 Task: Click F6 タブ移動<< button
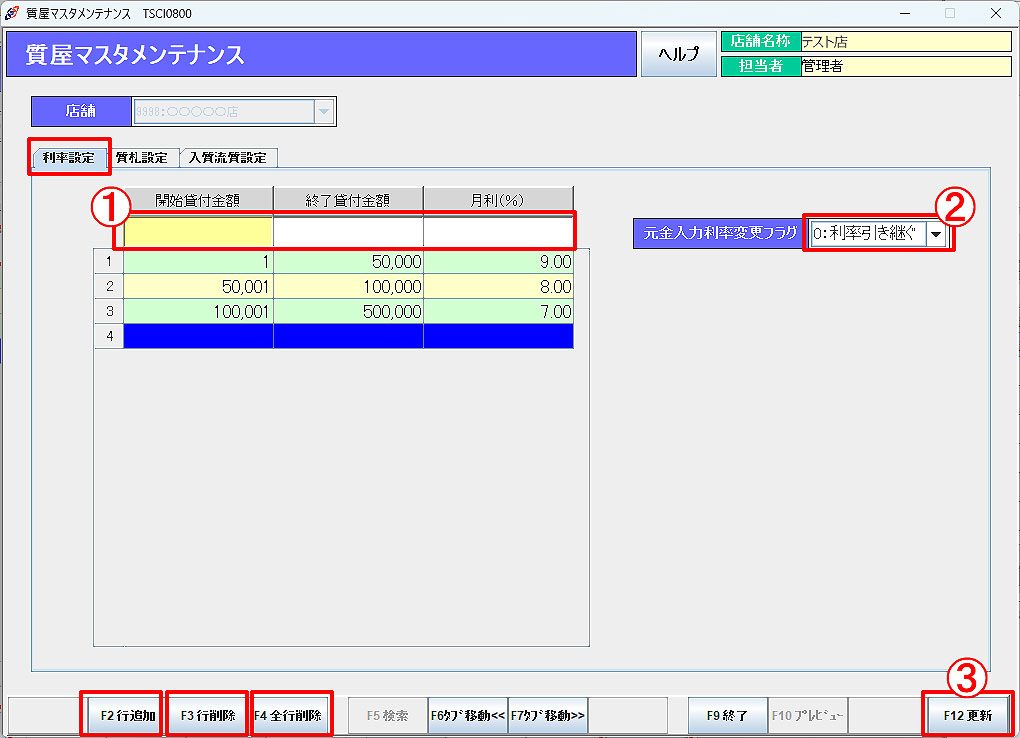coord(468,716)
